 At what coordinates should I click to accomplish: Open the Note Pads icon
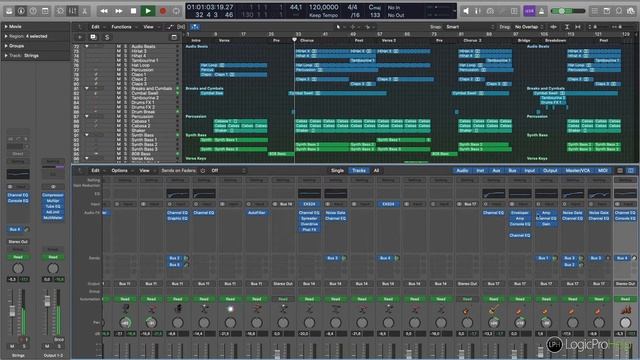607,11
